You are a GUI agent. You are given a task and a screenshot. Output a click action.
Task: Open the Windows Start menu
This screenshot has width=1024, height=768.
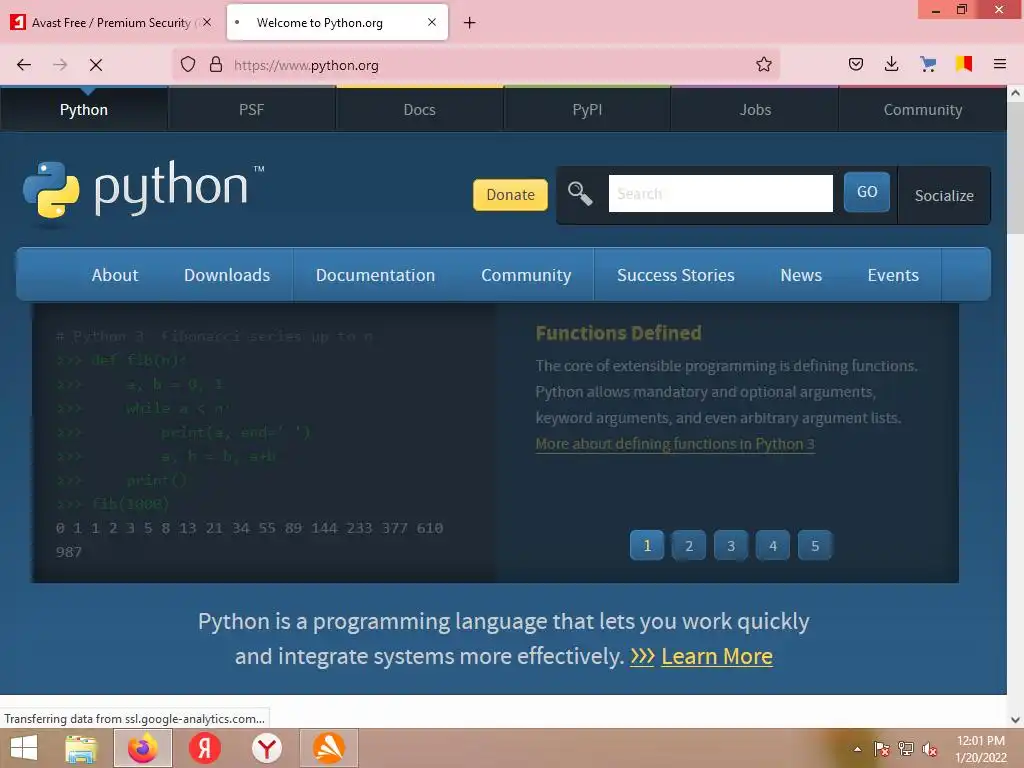click(24, 748)
